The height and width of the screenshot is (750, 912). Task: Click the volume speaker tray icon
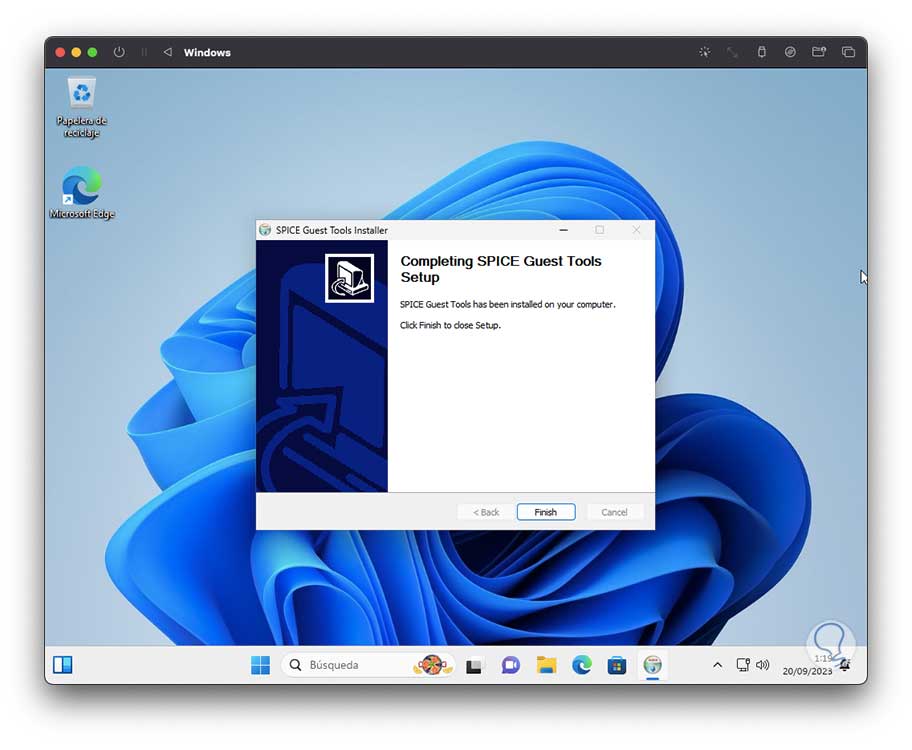[763, 664]
